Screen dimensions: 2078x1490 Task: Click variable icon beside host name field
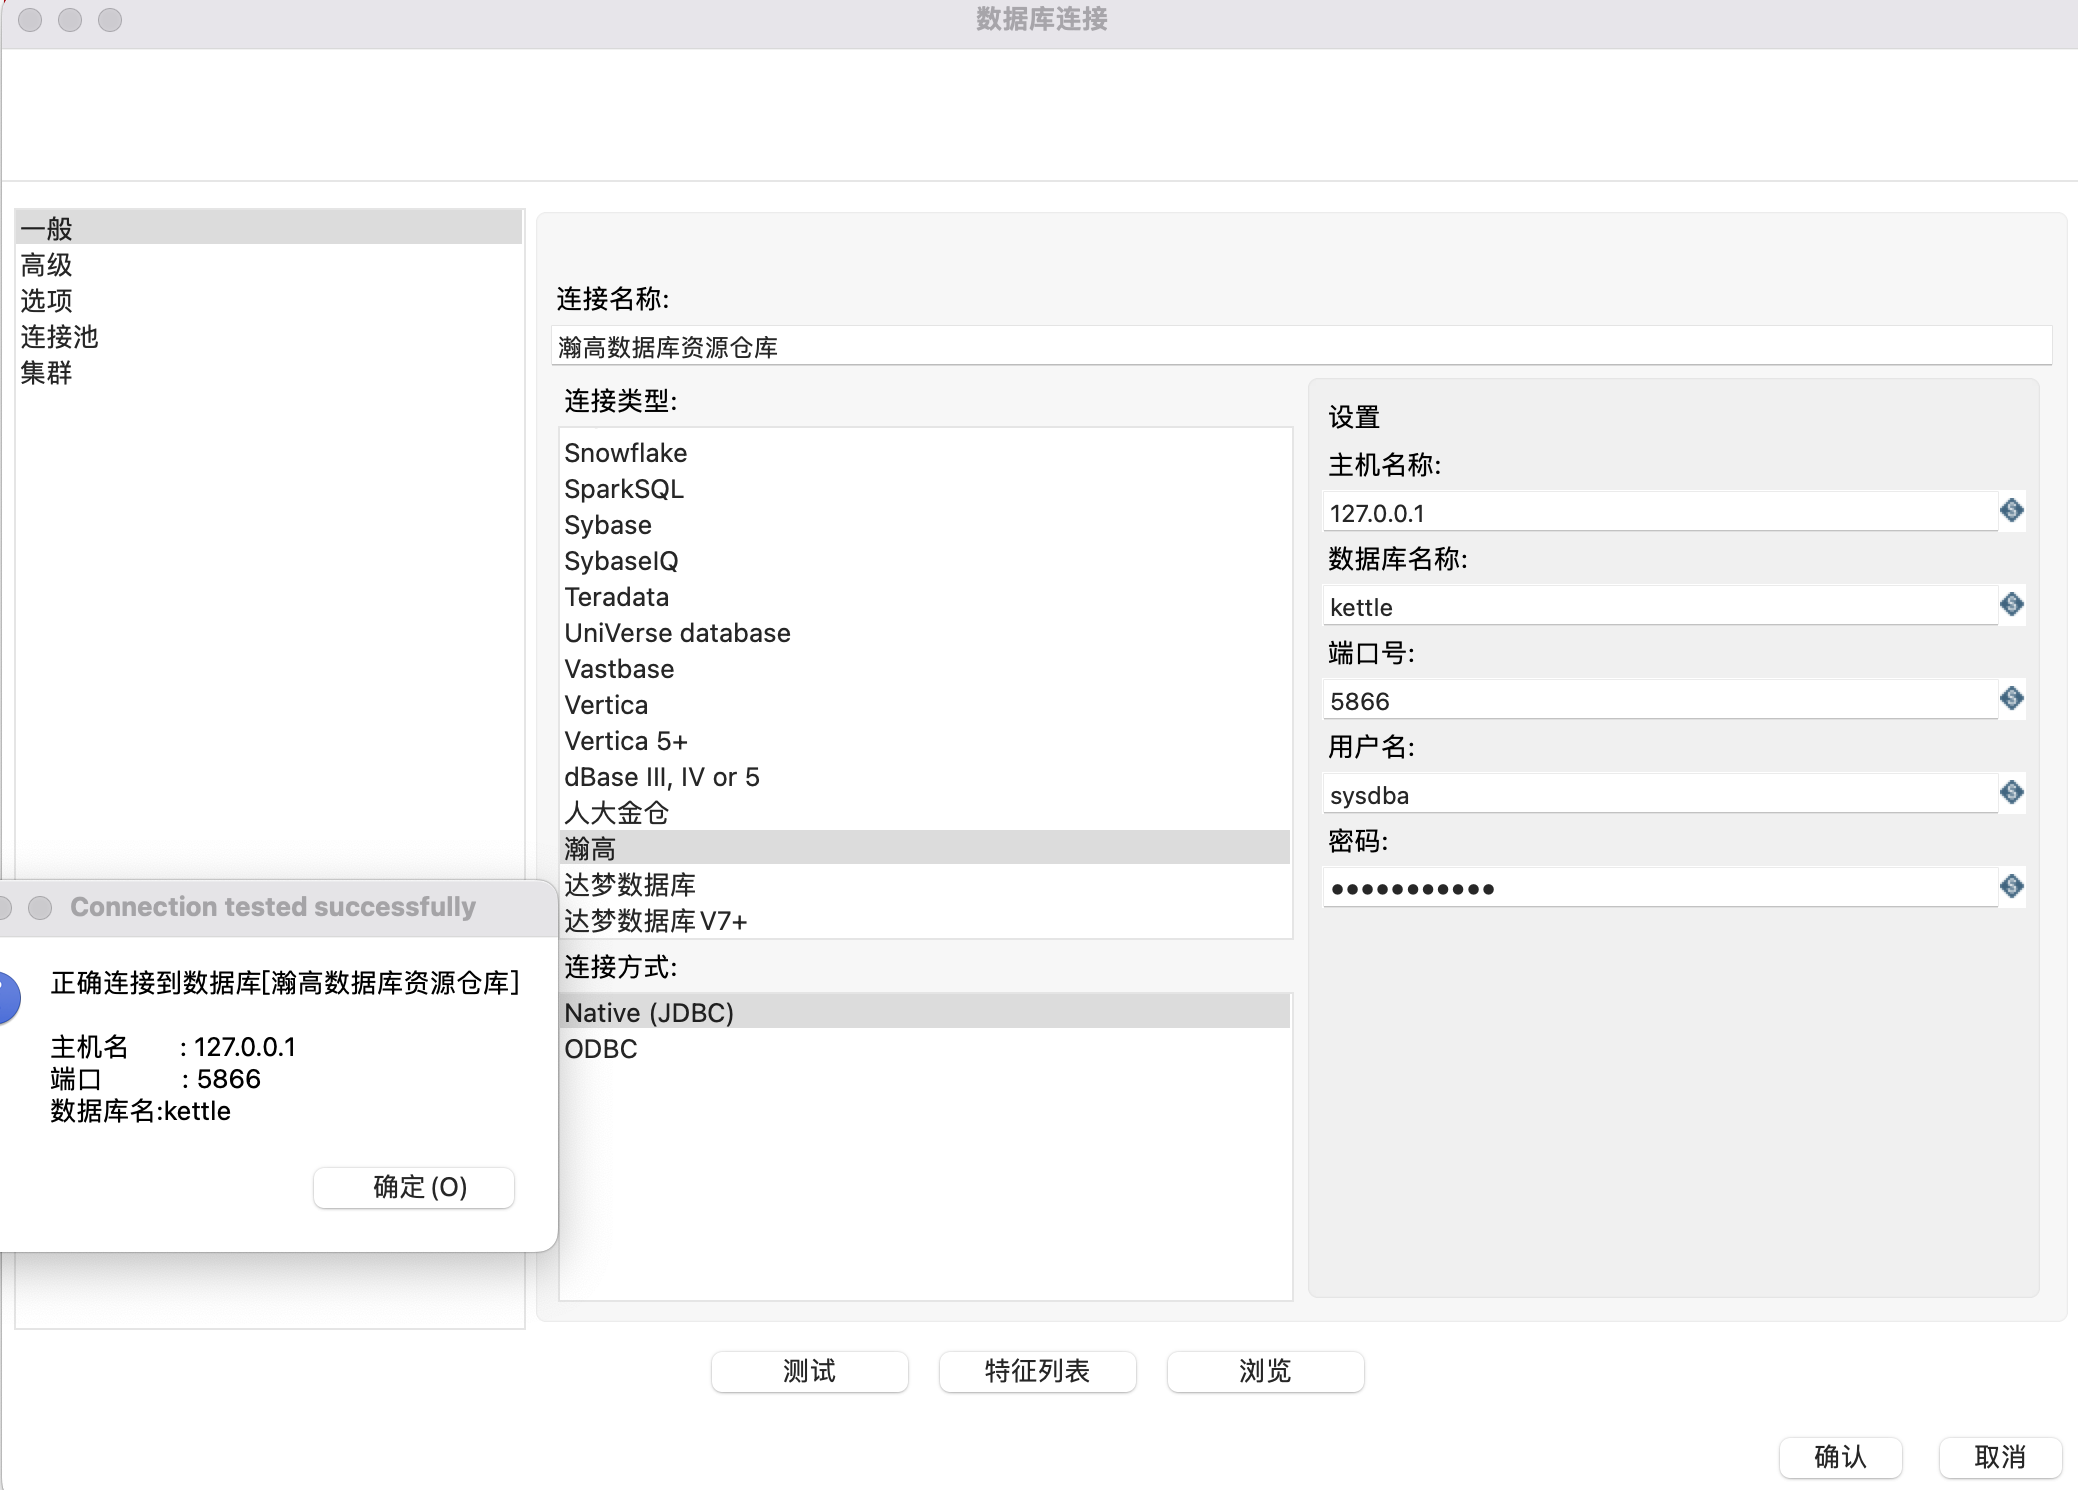[2011, 511]
